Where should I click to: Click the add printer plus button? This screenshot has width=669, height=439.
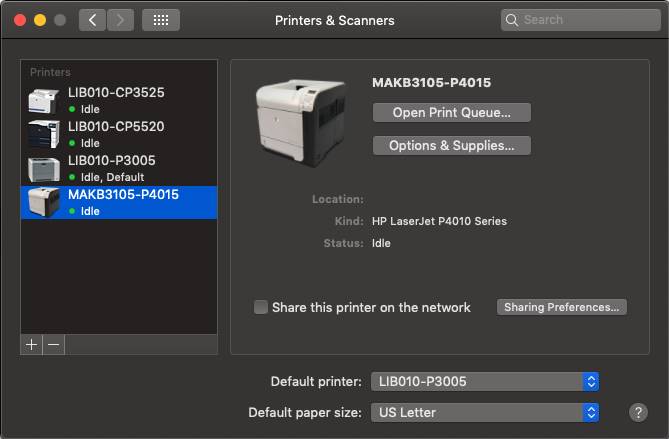click(x=32, y=344)
